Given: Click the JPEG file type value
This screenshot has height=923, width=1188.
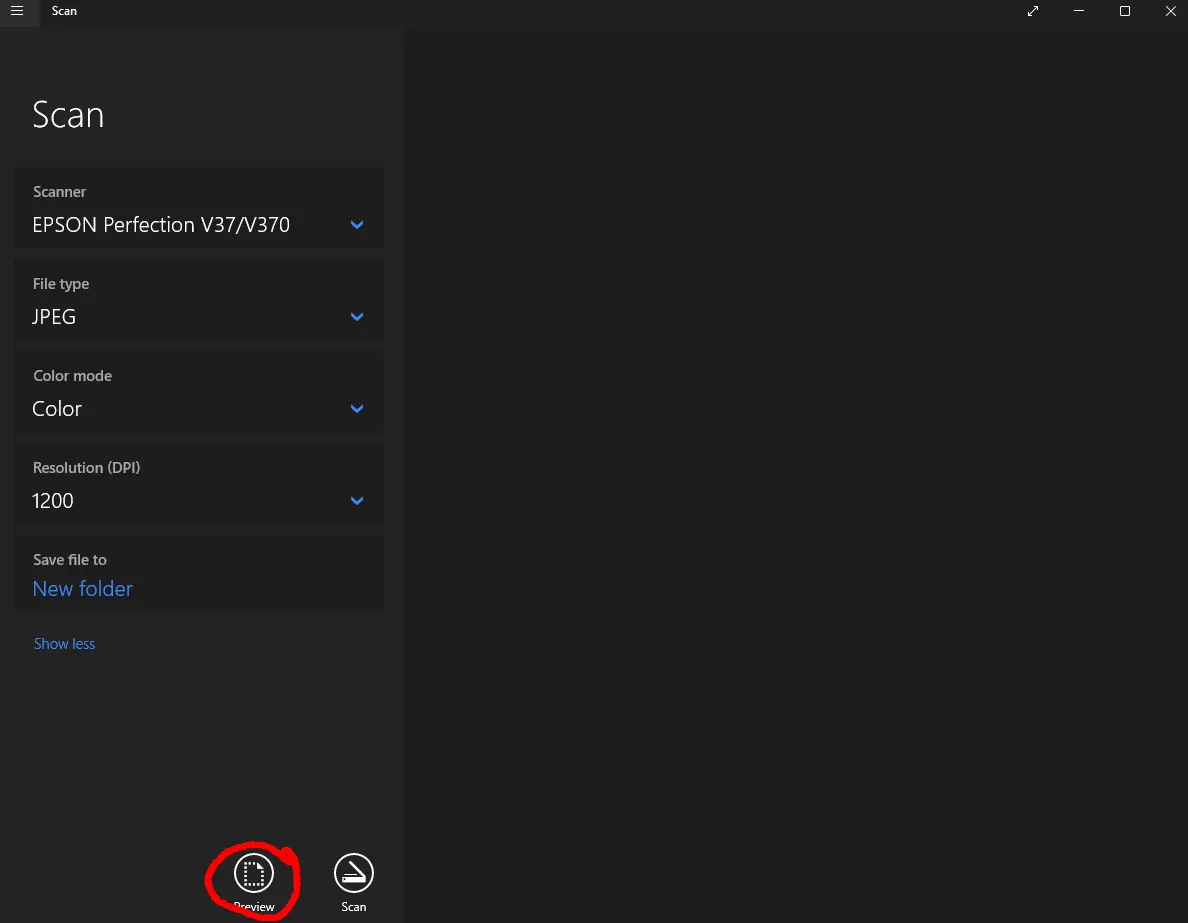Looking at the screenshot, I should click(x=54, y=317).
